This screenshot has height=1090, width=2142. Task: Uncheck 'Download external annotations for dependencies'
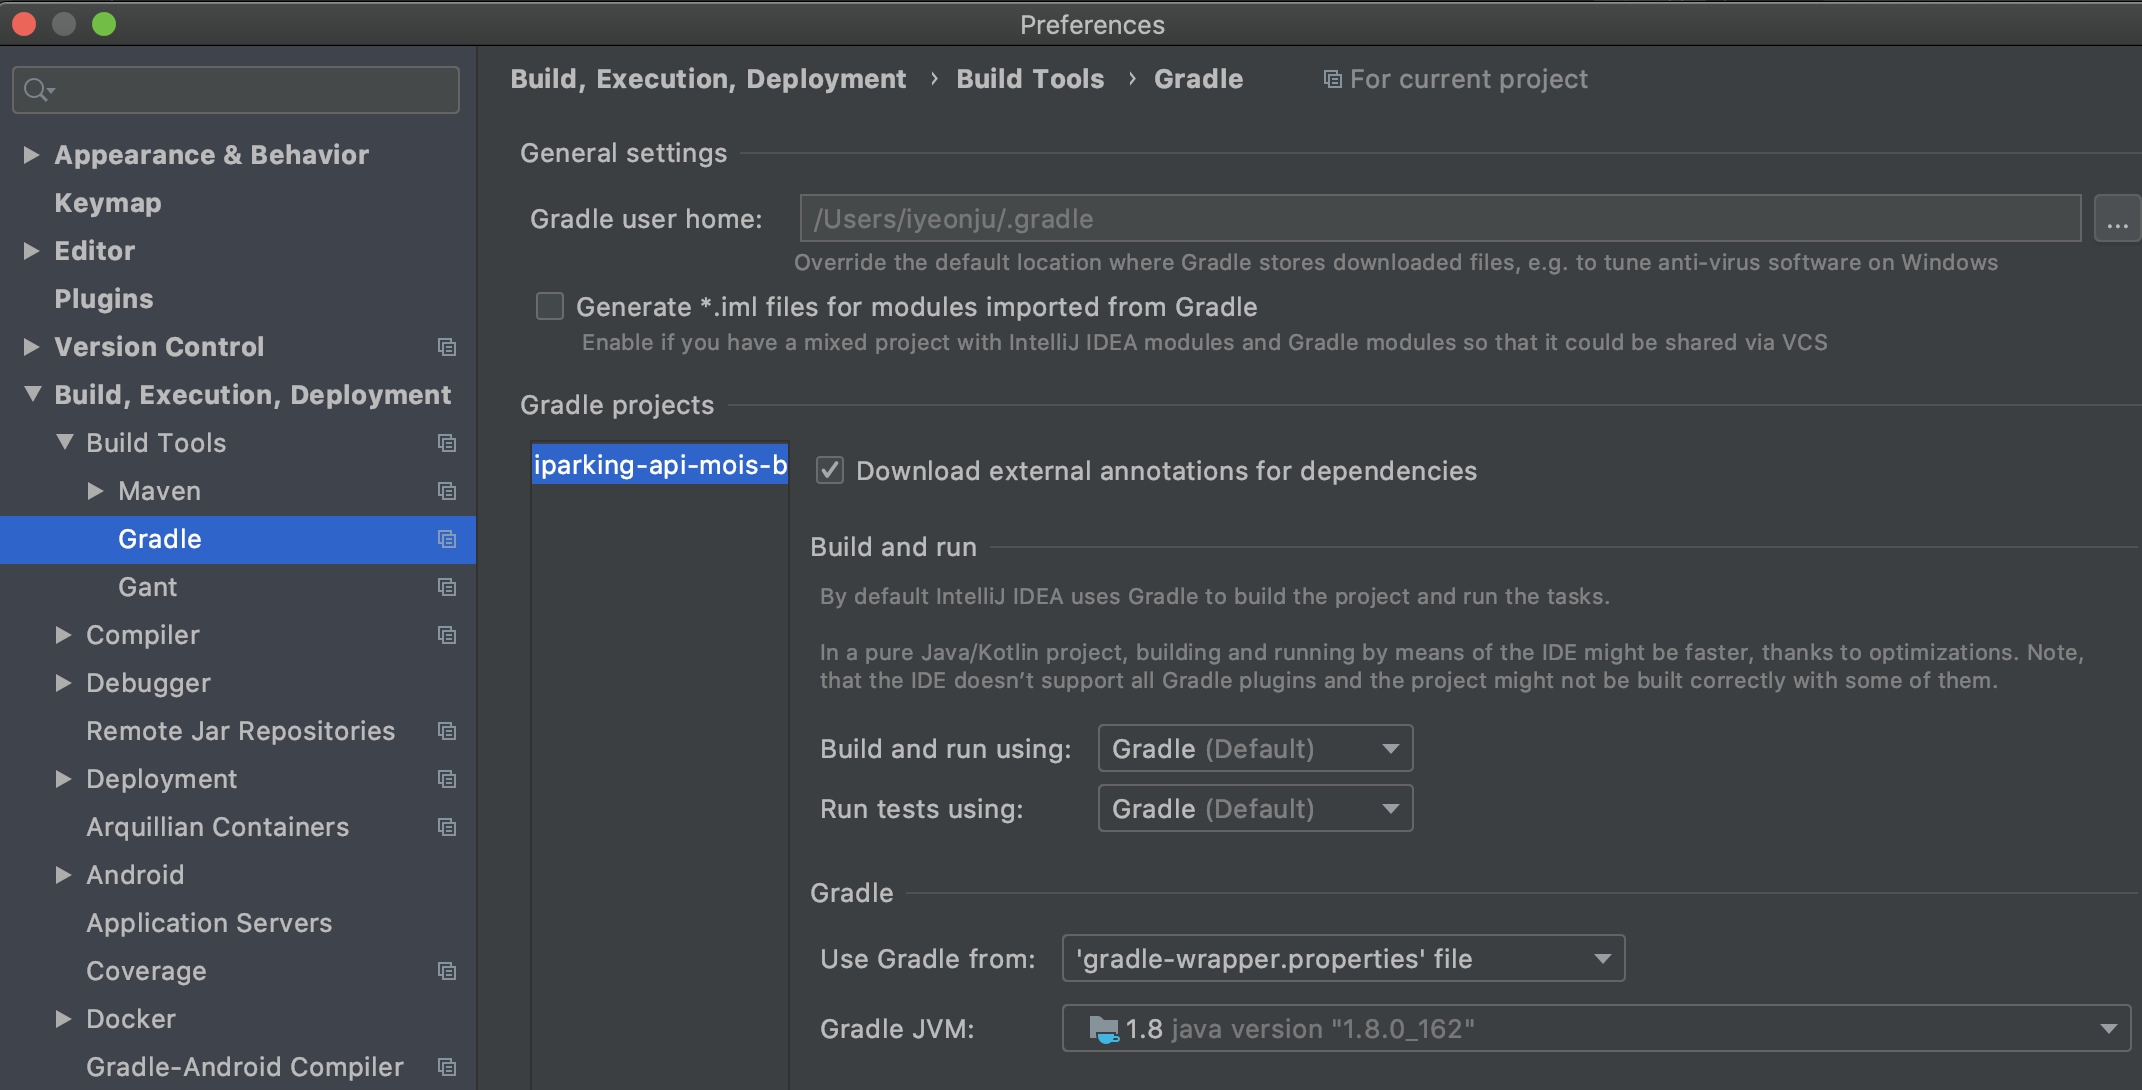pyautogui.click(x=830, y=470)
